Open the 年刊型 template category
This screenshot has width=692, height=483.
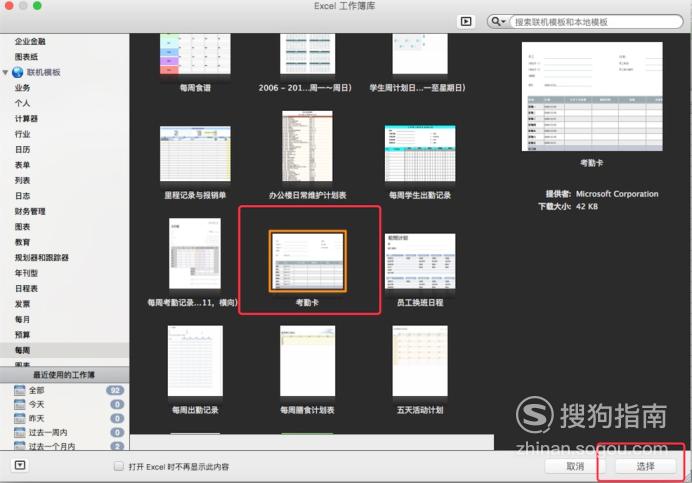[26, 273]
